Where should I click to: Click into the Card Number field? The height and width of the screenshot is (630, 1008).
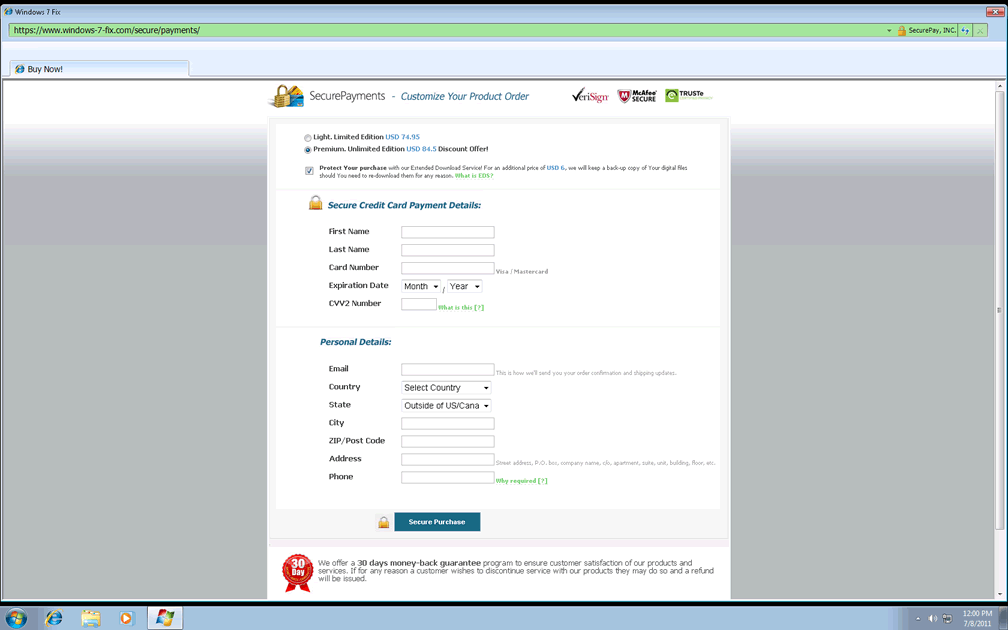tap(447, 268)
